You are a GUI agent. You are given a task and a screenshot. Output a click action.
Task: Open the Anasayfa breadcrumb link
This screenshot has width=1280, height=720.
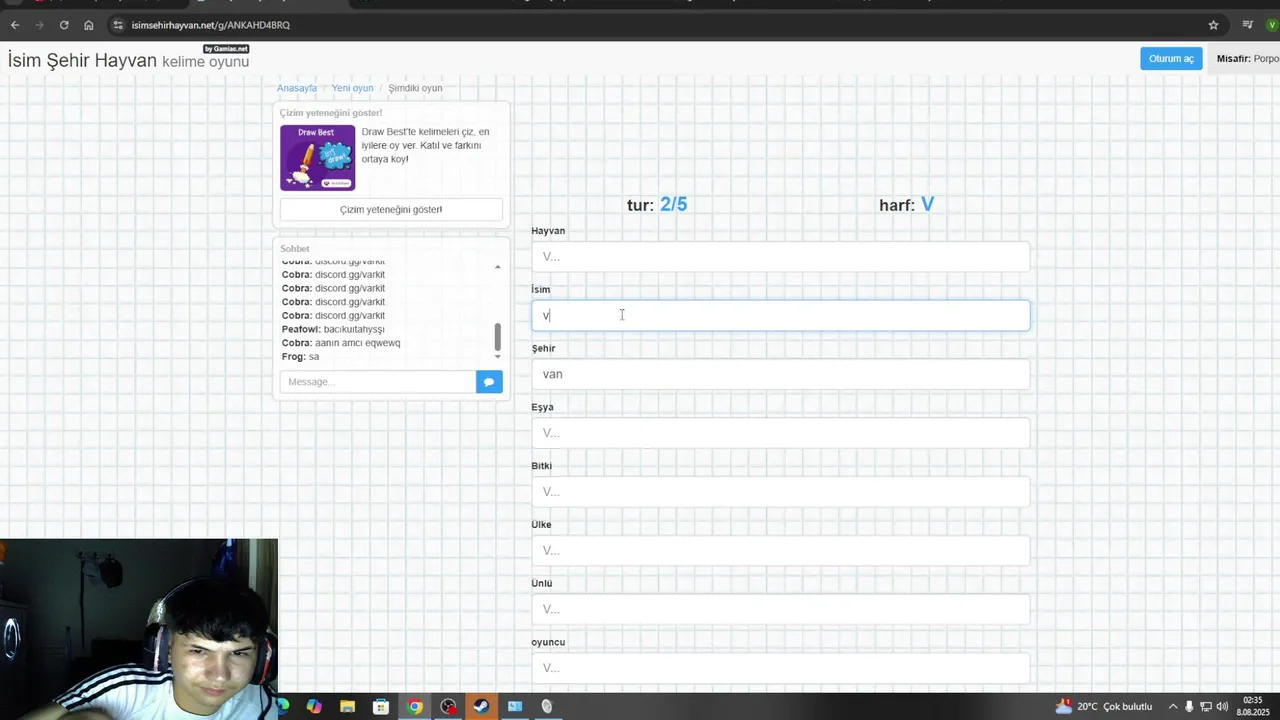point(297,88)
